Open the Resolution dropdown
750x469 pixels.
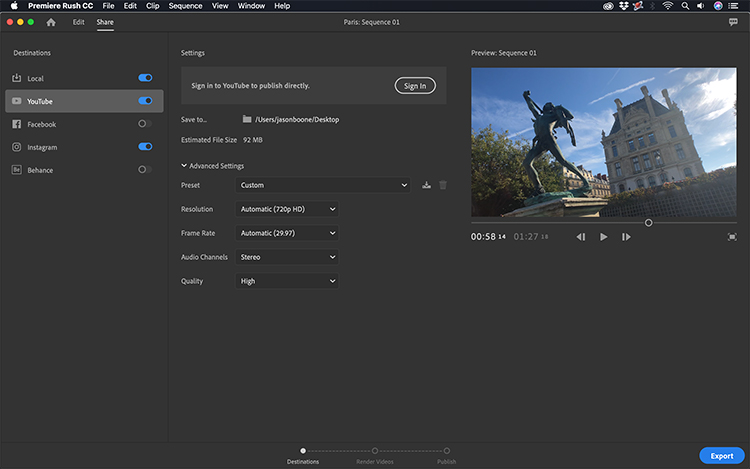point(288,209)
